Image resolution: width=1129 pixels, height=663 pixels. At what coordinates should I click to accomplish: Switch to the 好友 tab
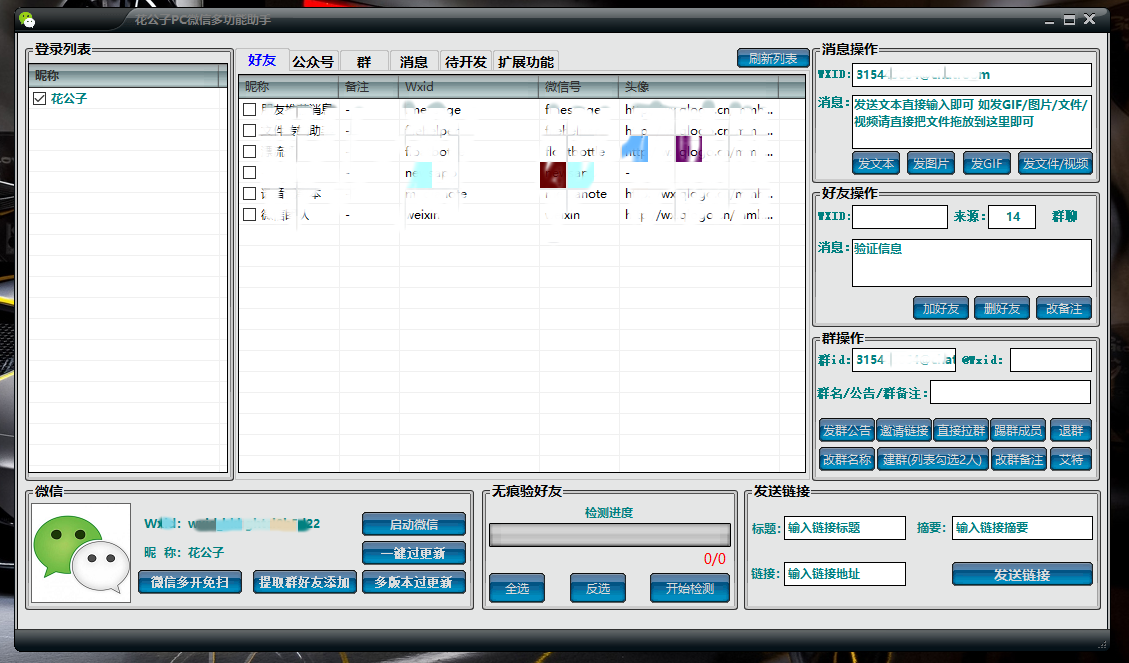262,60
